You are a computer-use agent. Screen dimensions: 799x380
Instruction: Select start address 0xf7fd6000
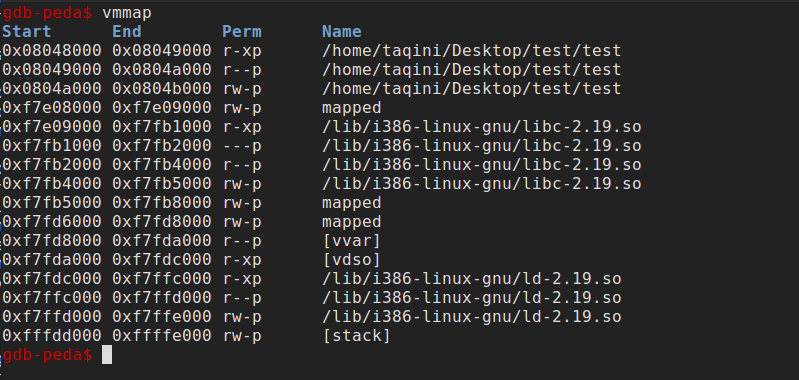(51, 222)
